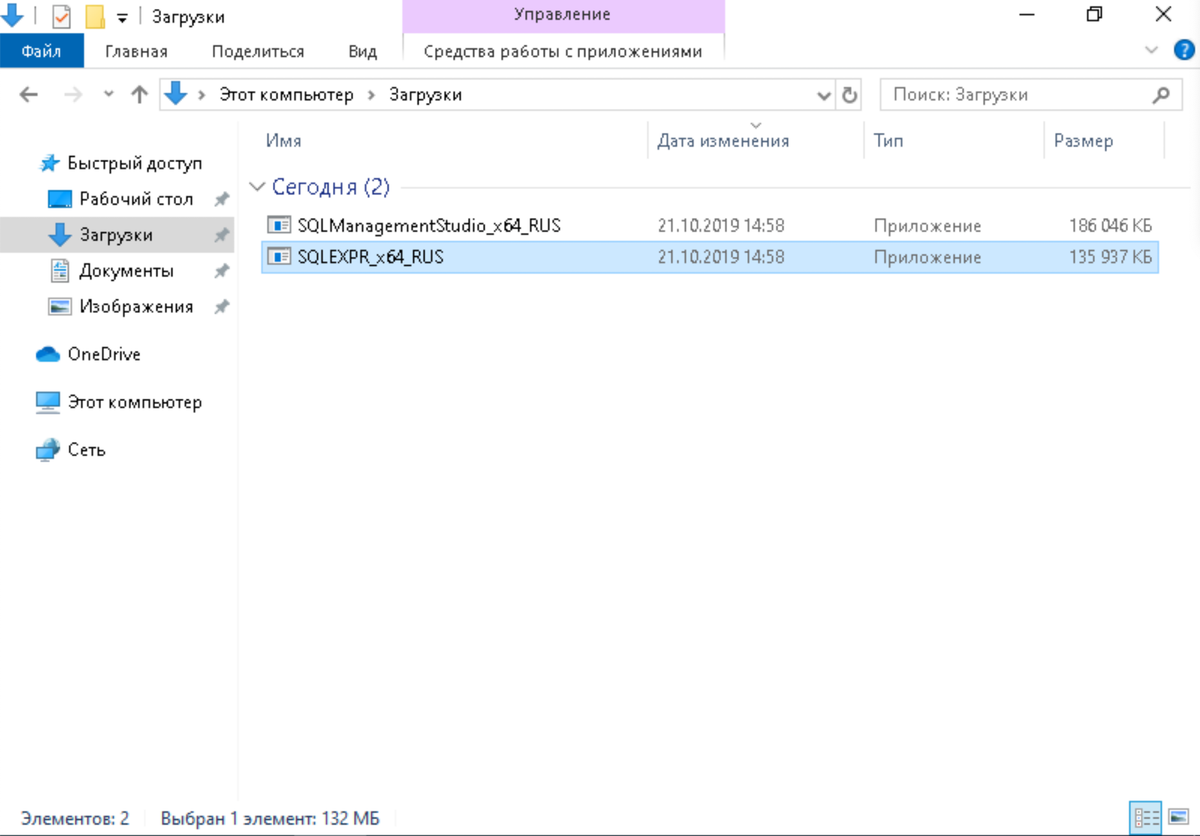The image size is (1200, 836).
Task: Click the date of SQLEXPR_x64_RUS row
Action: [x=721, y=257]
